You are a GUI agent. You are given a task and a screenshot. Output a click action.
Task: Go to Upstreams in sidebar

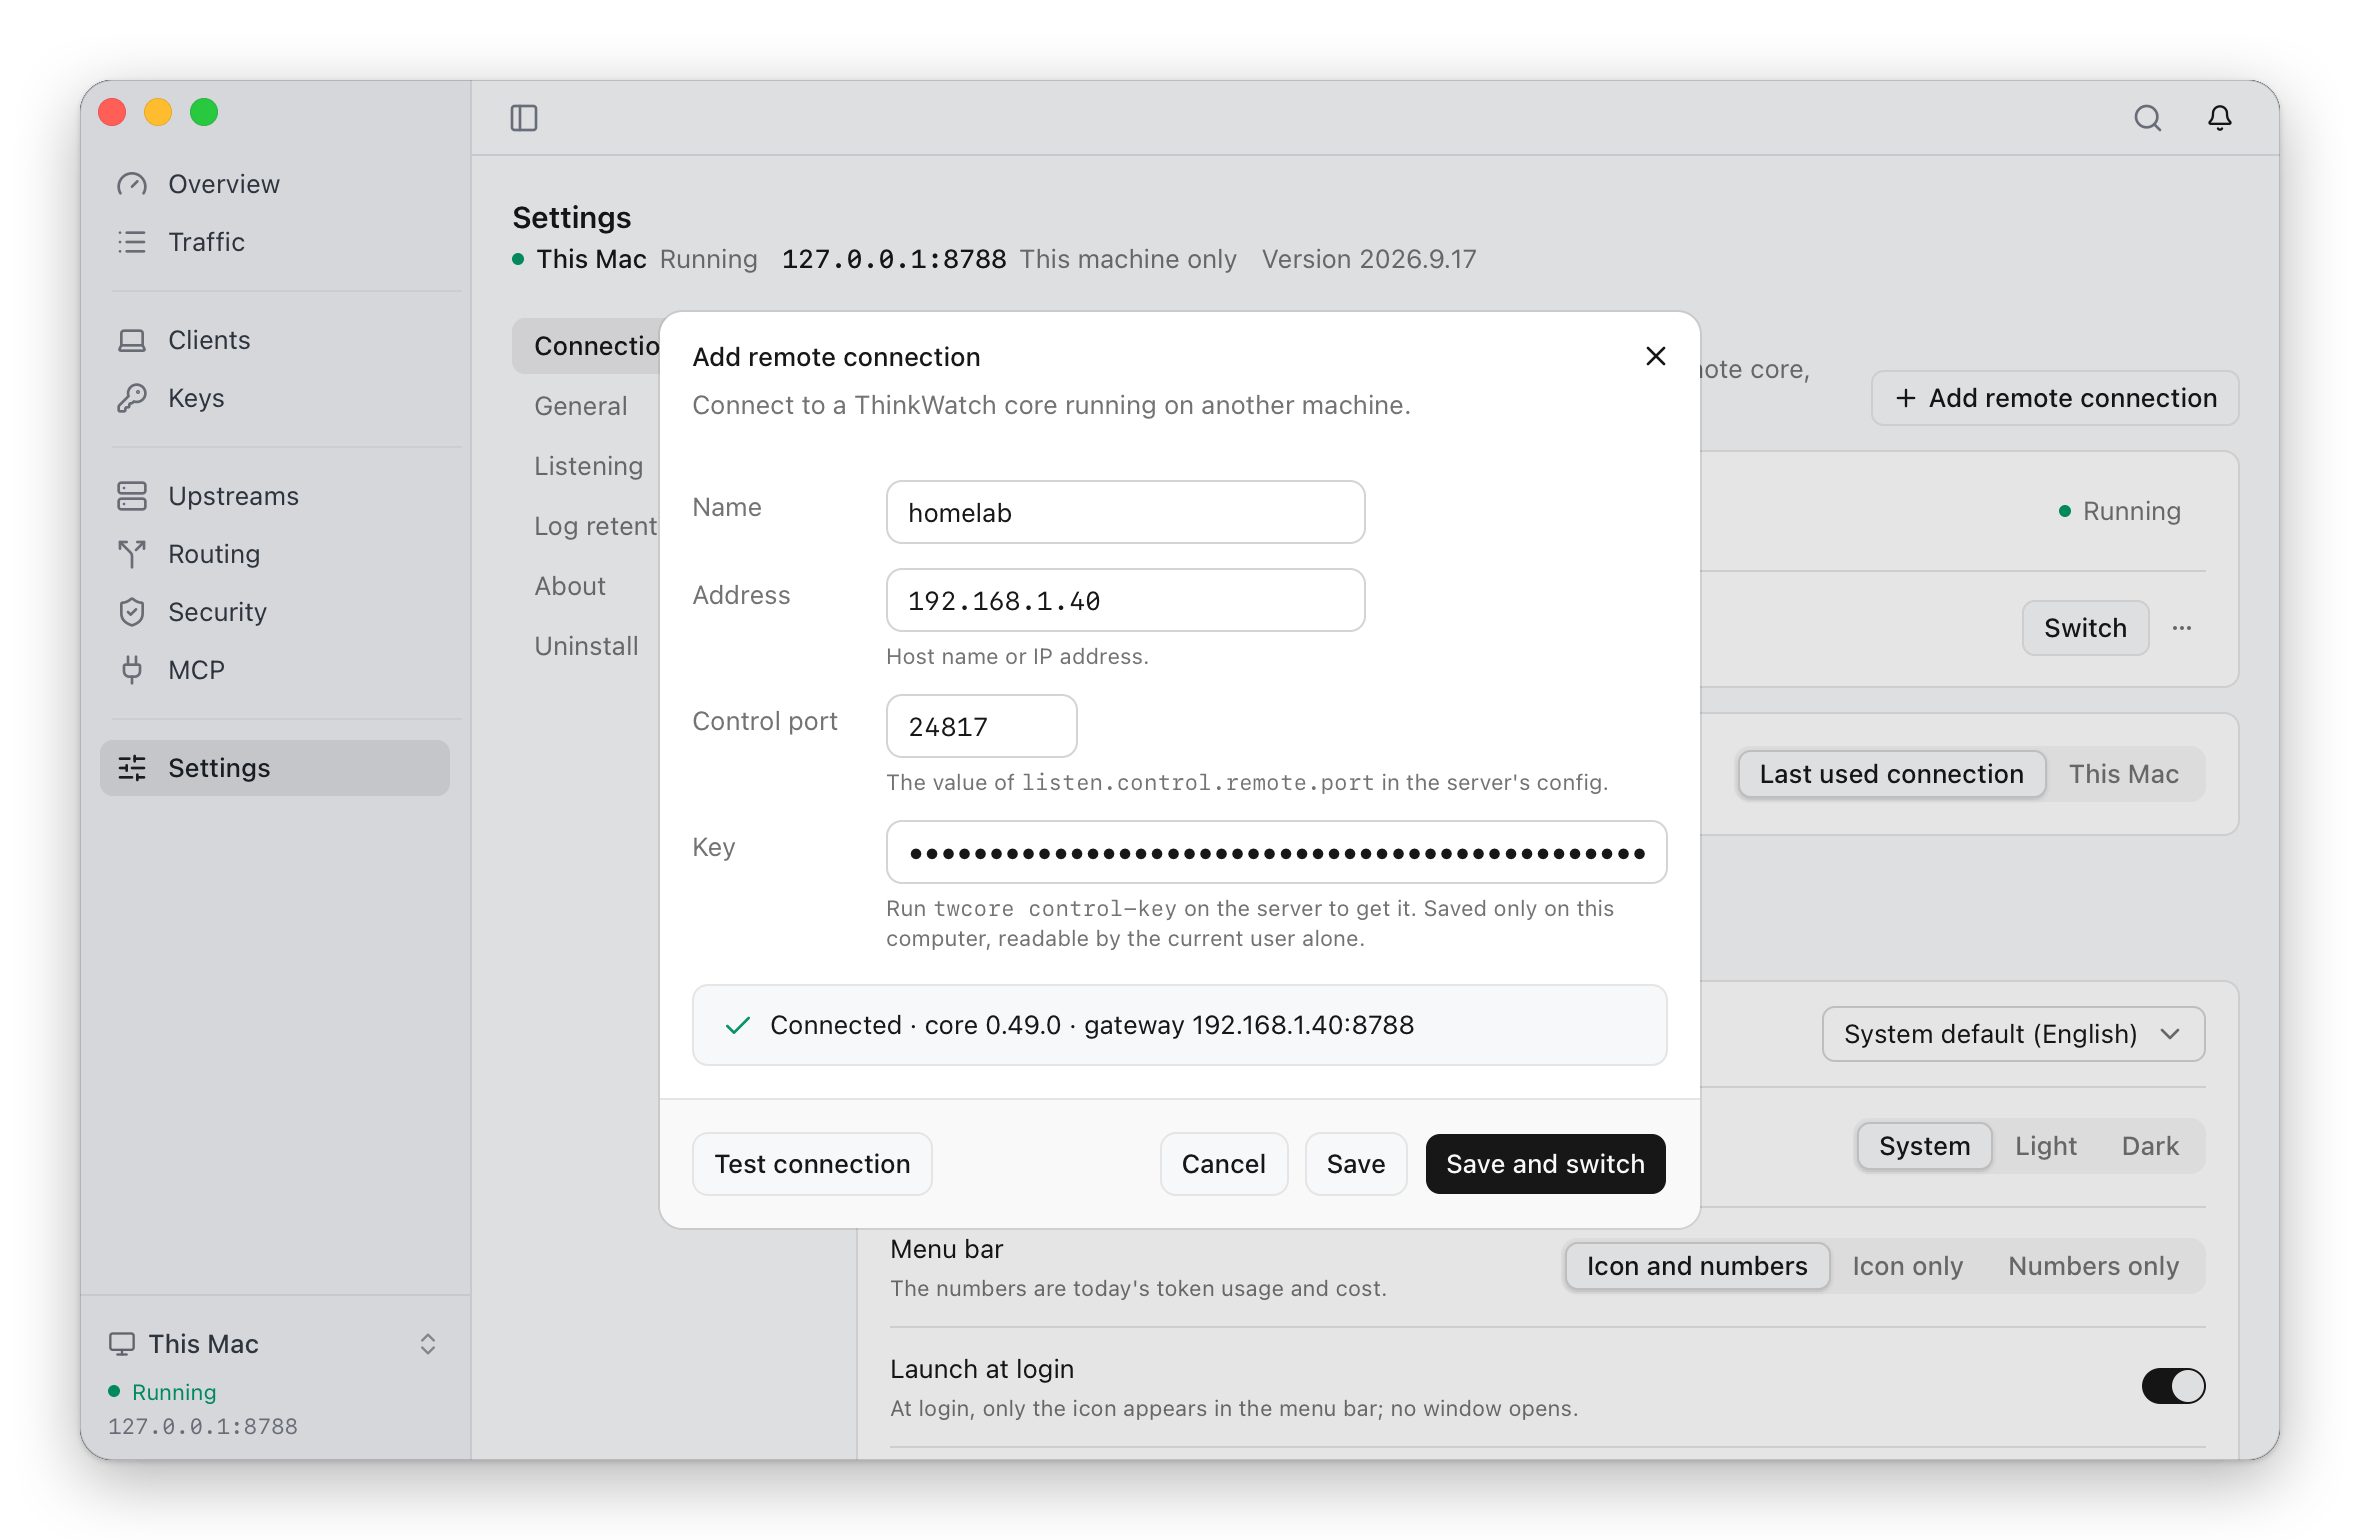[x=274, y=496]
